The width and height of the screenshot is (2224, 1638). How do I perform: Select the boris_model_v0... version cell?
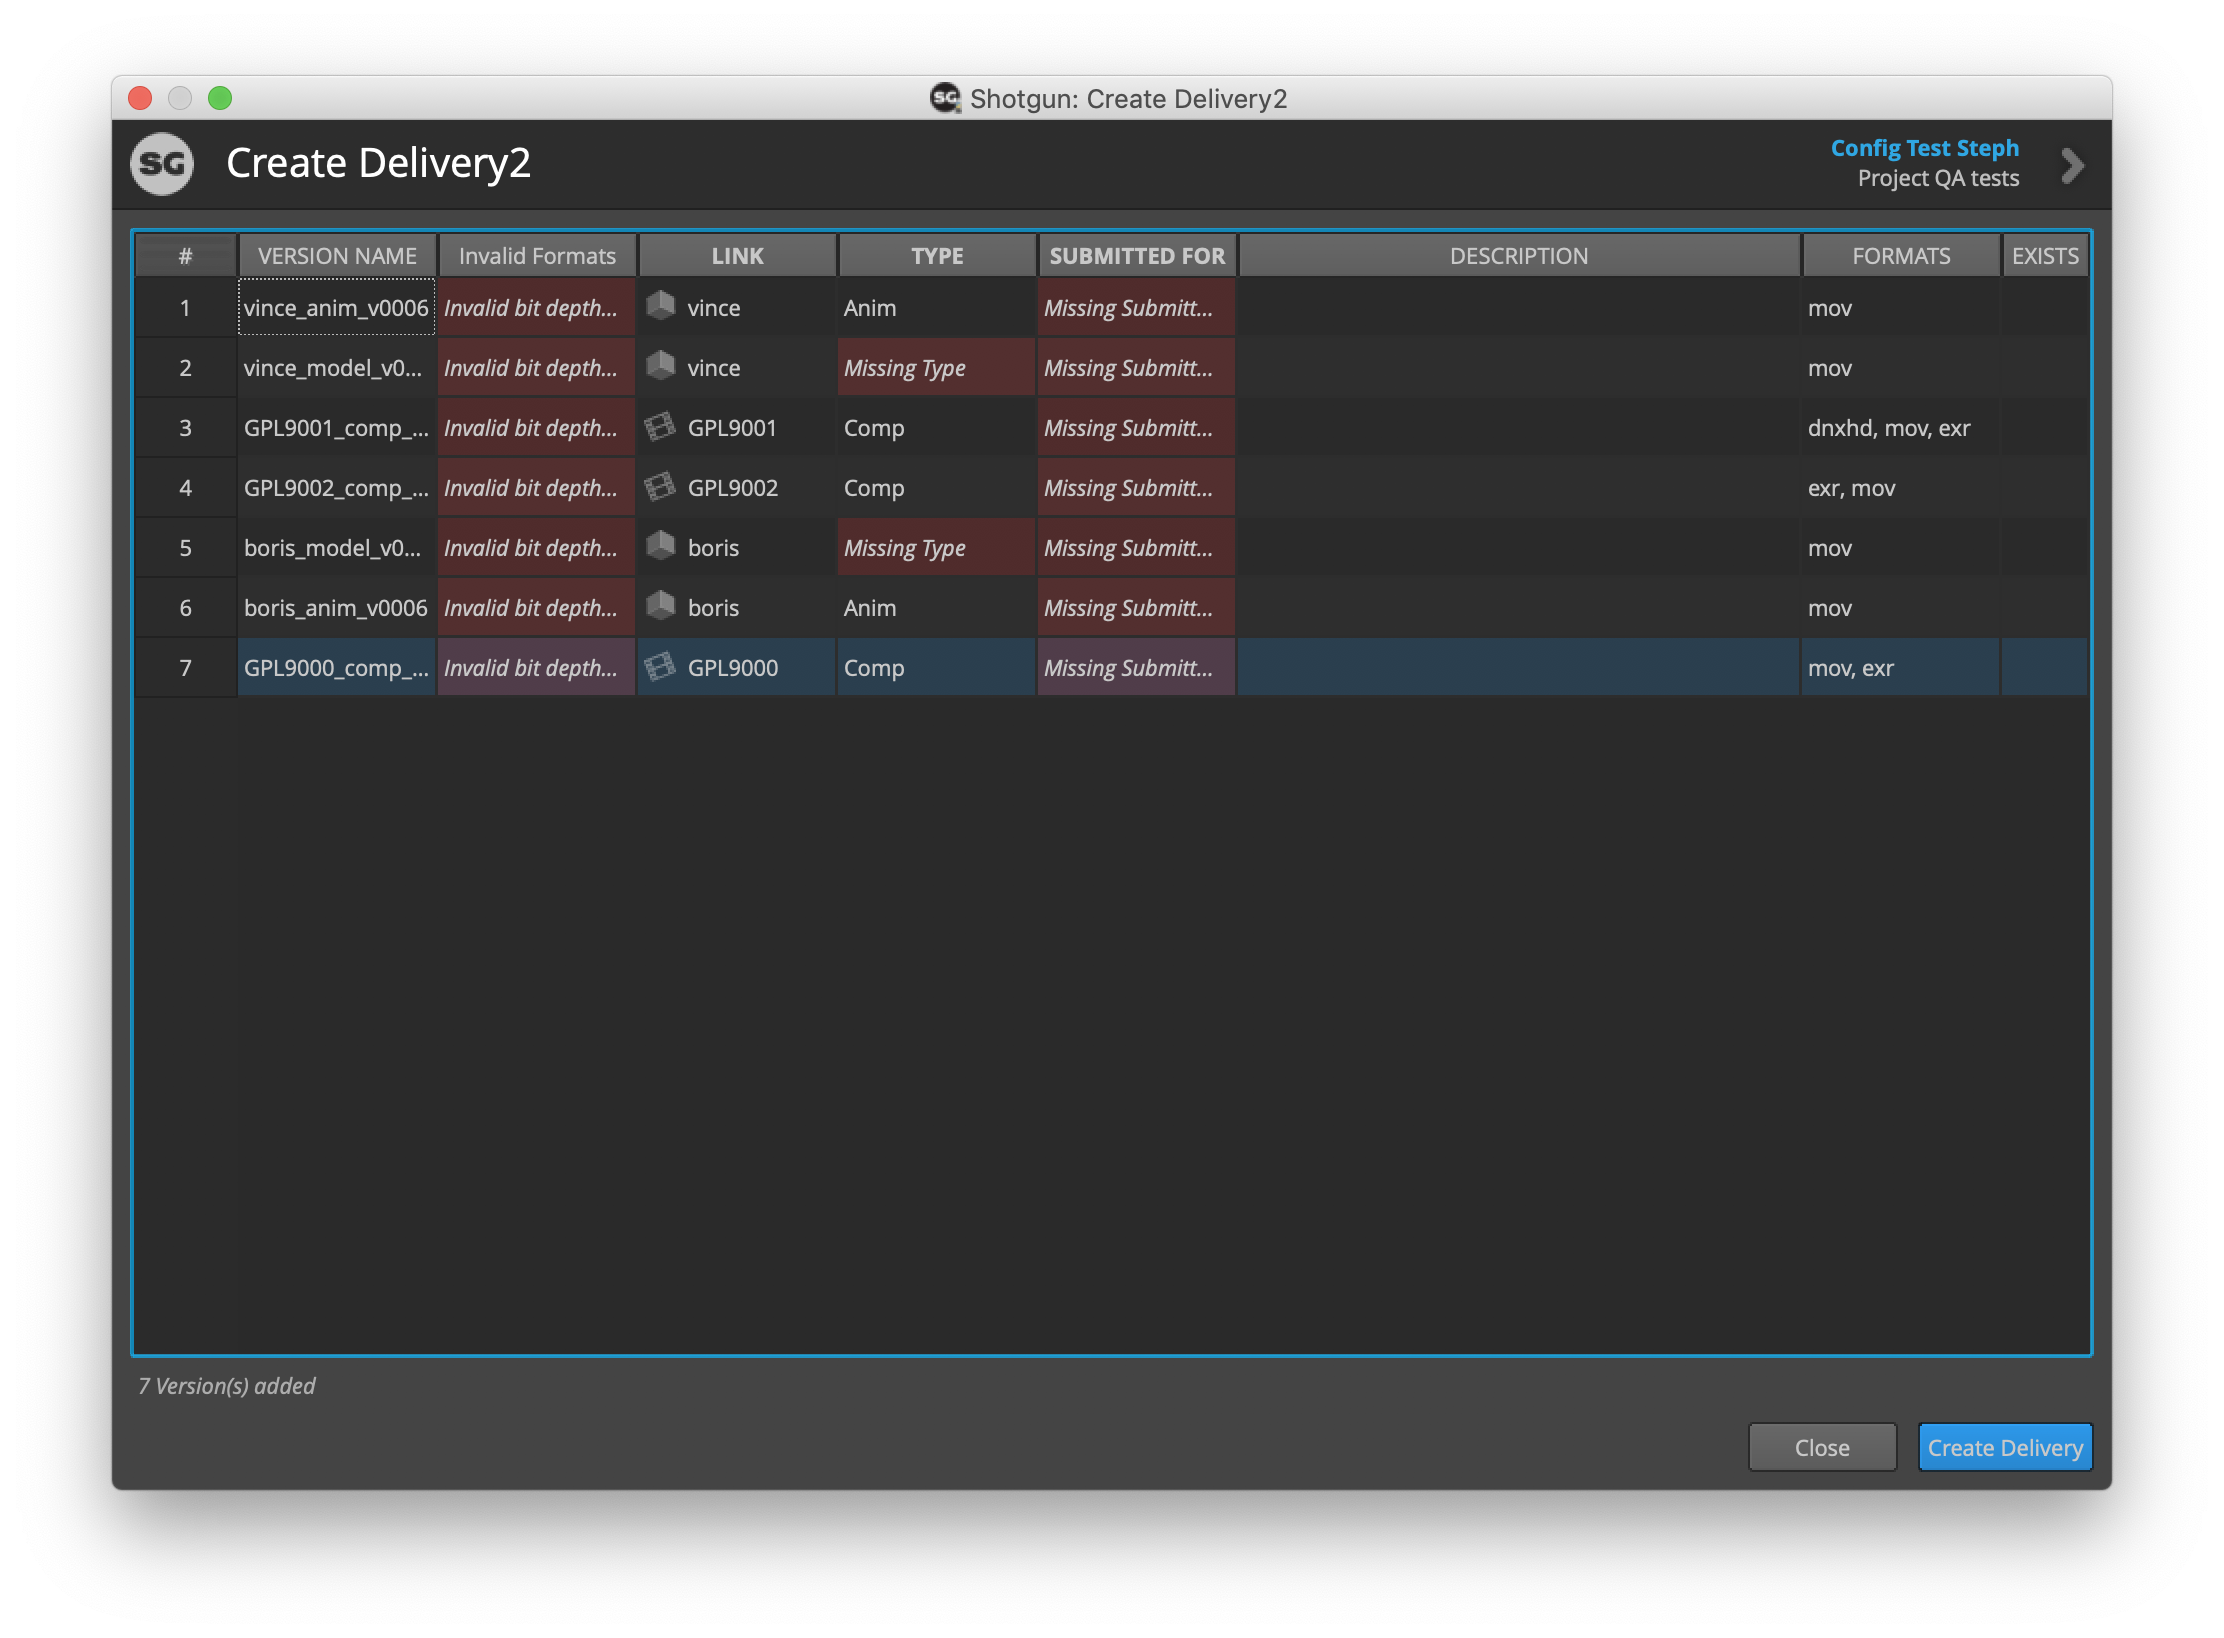(x=337, y=547)
